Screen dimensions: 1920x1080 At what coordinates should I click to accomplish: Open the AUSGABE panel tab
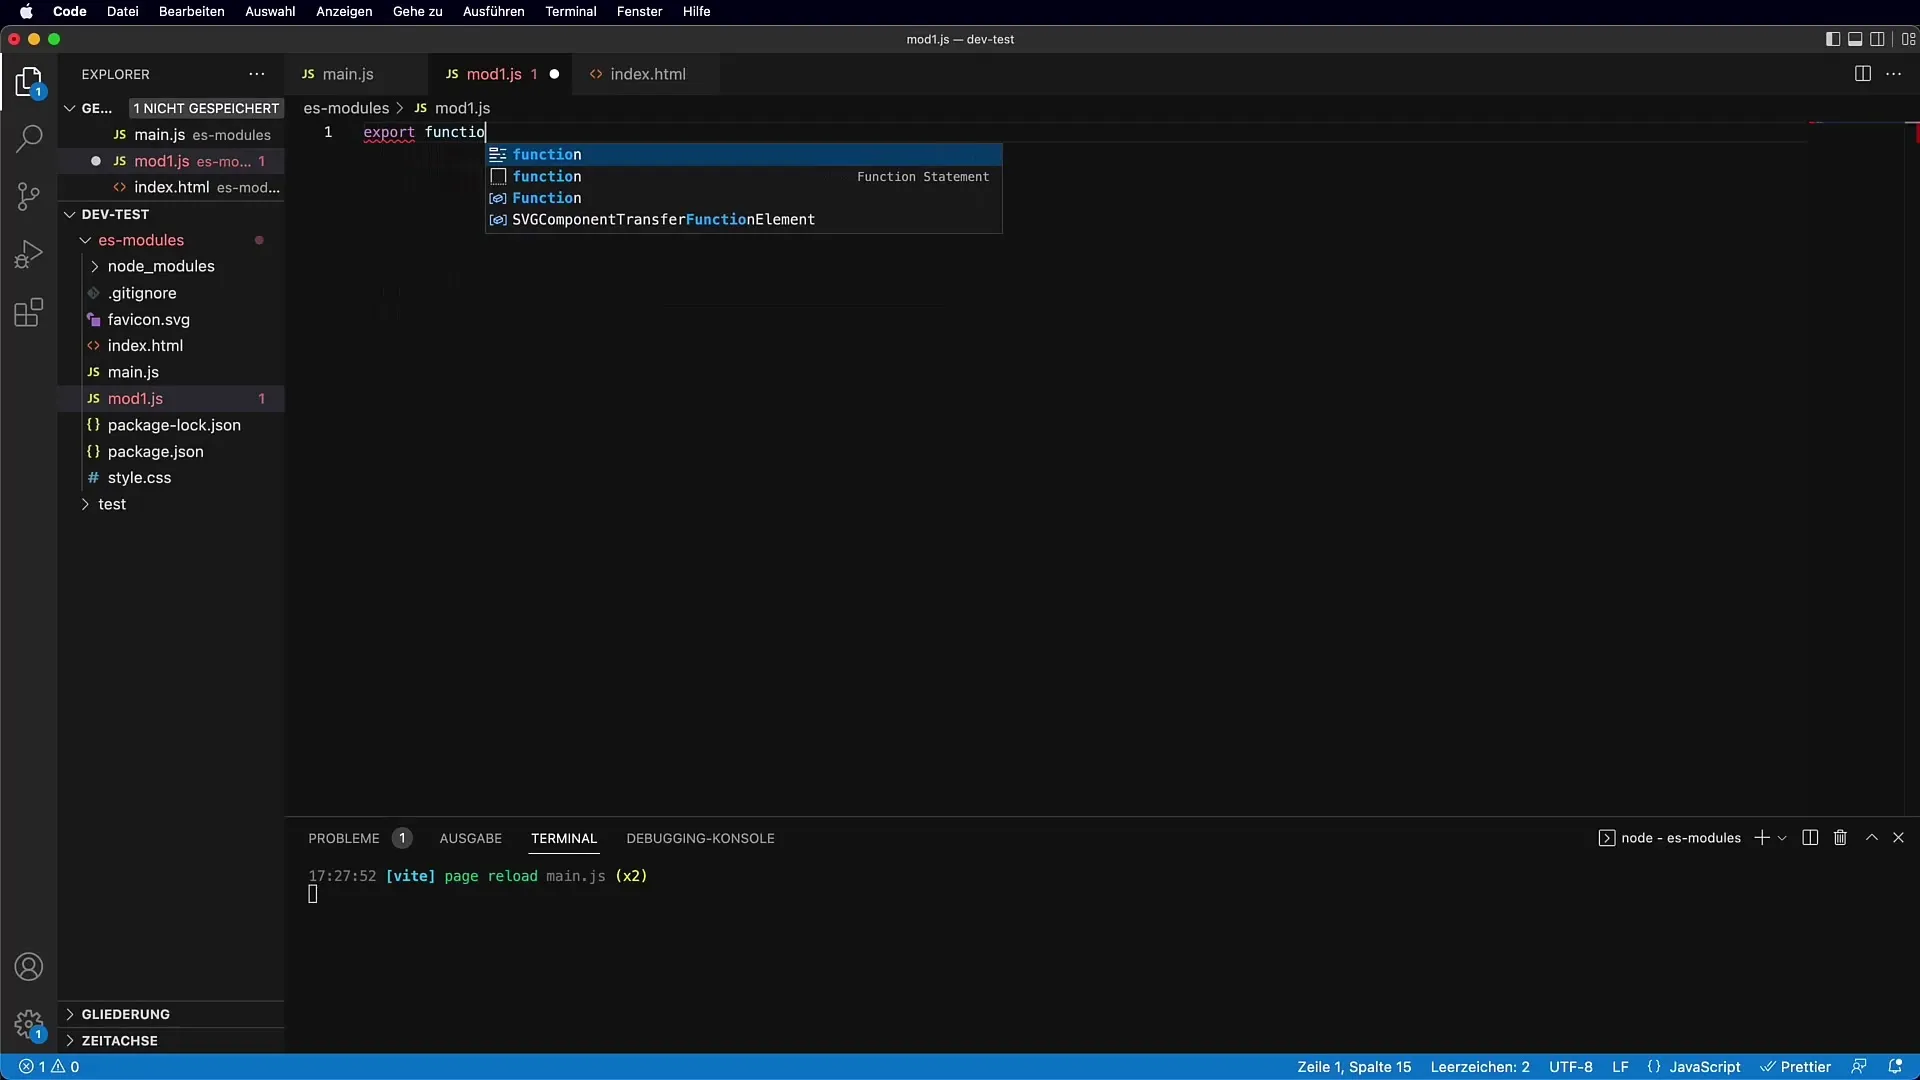(x=470, y=838)
